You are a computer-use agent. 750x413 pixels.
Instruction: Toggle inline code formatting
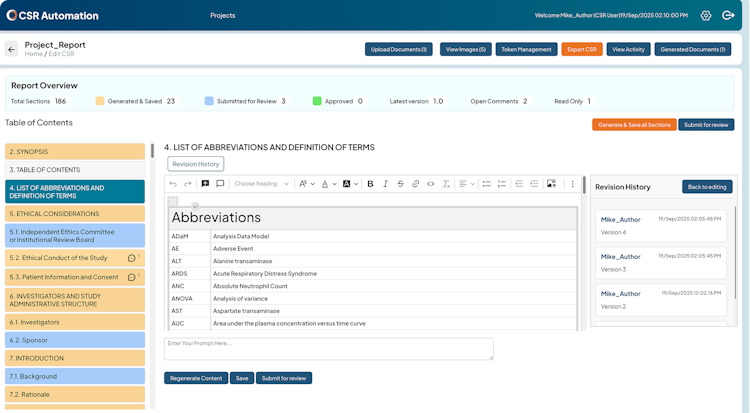coord(430,184)
